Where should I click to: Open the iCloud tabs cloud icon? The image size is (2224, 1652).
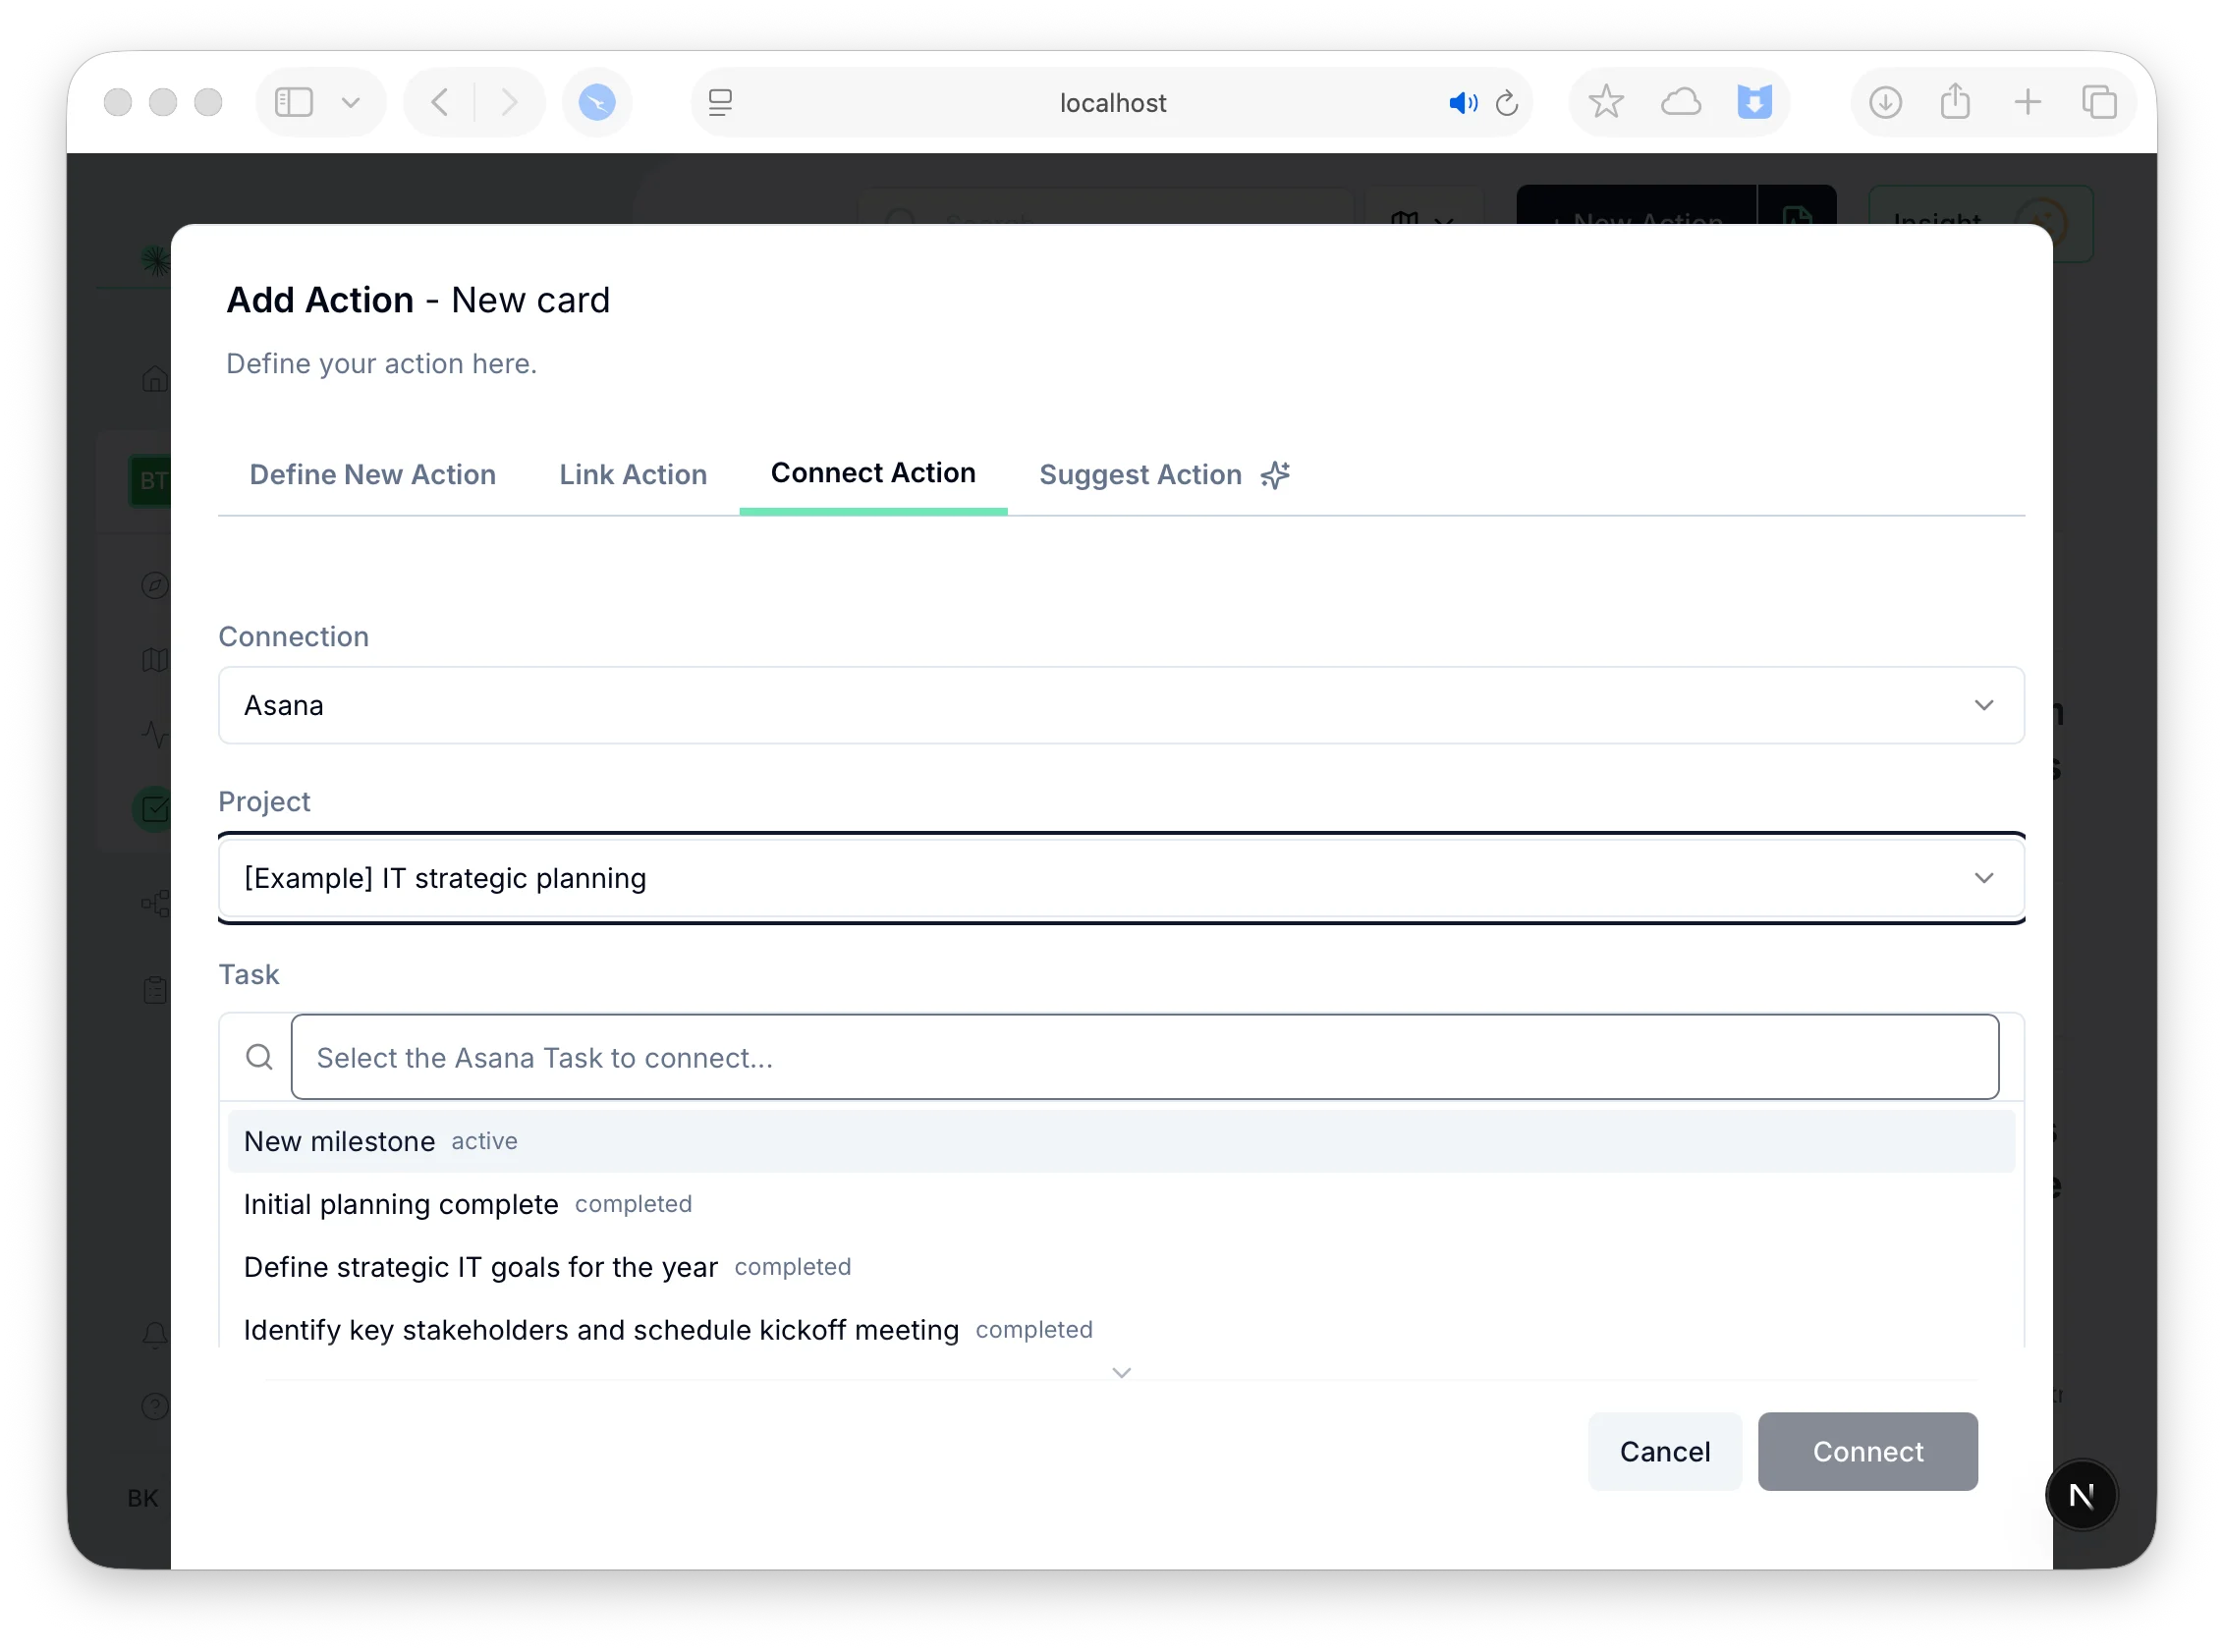[1681, 102]
